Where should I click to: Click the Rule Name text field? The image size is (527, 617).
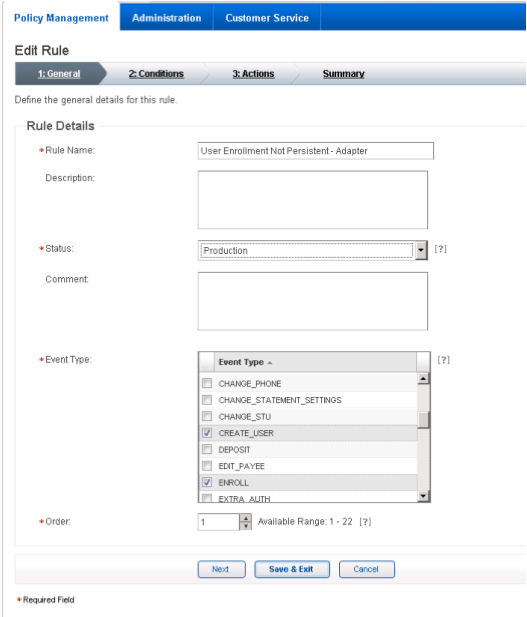click(316, 151)
